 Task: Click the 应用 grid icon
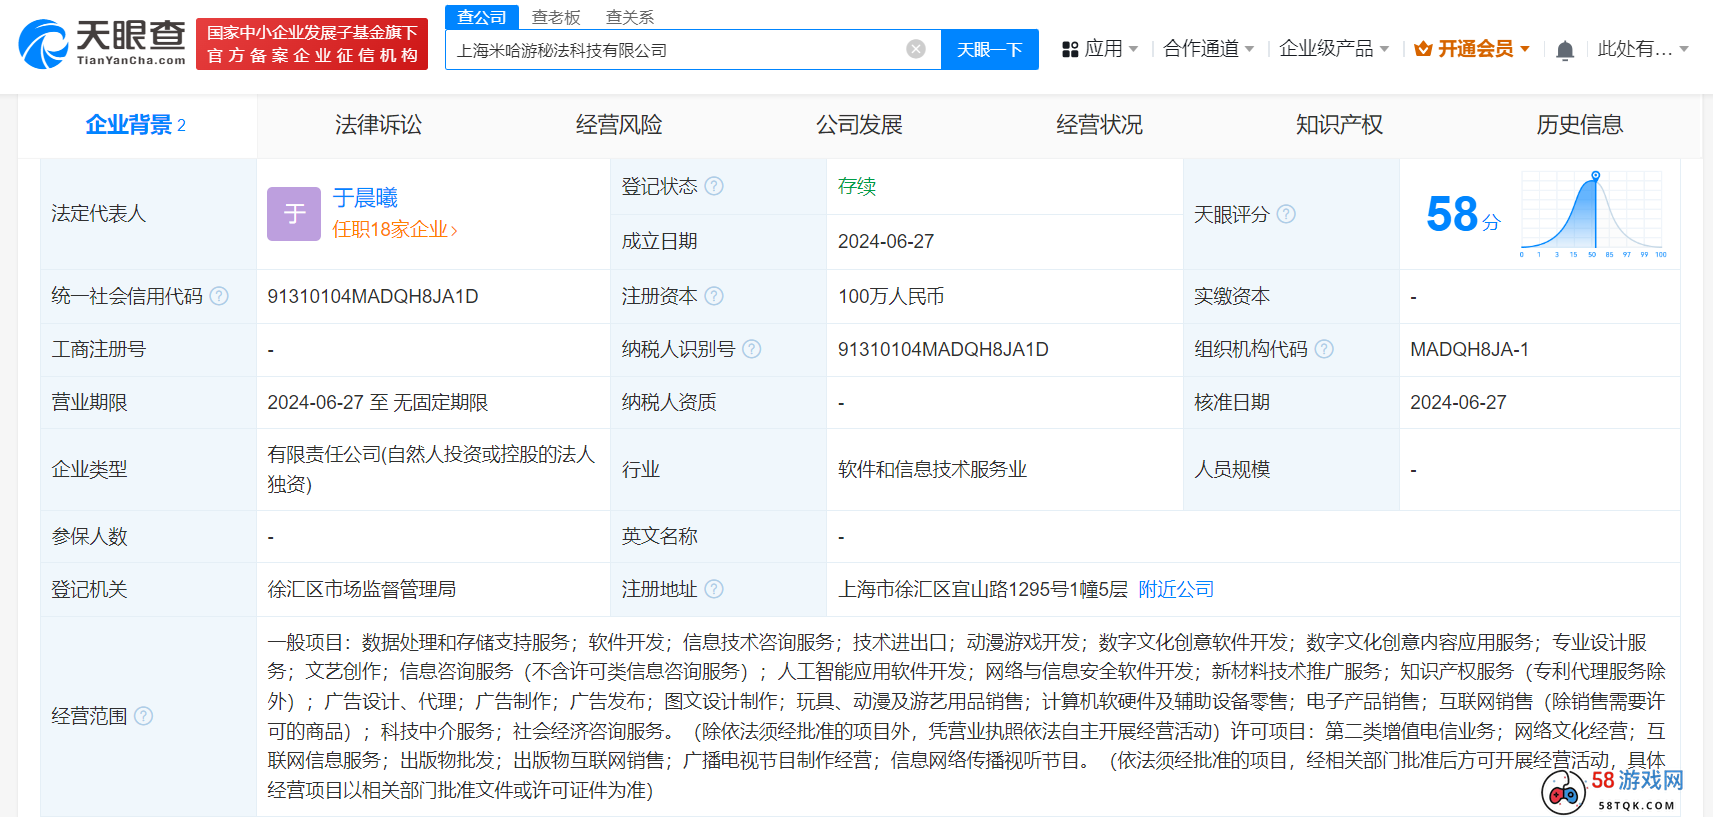tap(1070, 49)
